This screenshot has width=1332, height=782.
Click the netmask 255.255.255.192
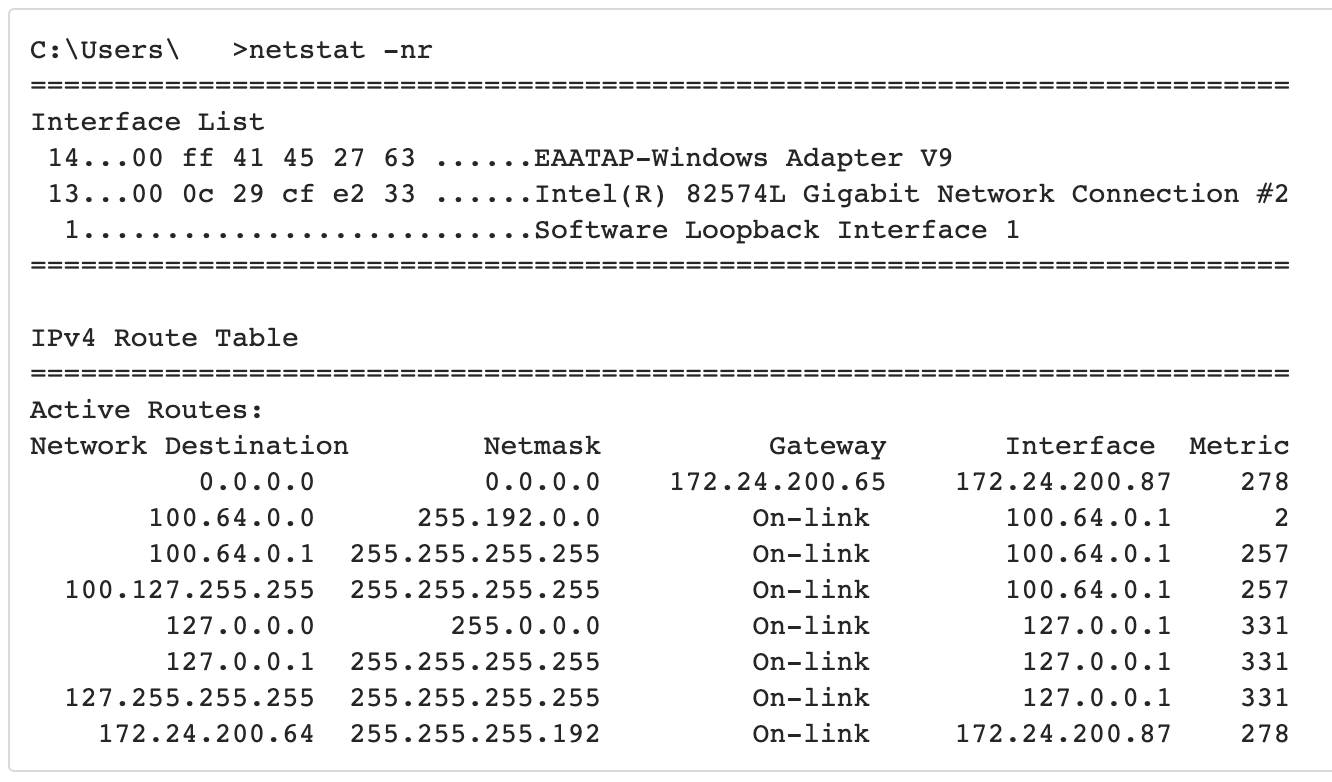point(475,734)
